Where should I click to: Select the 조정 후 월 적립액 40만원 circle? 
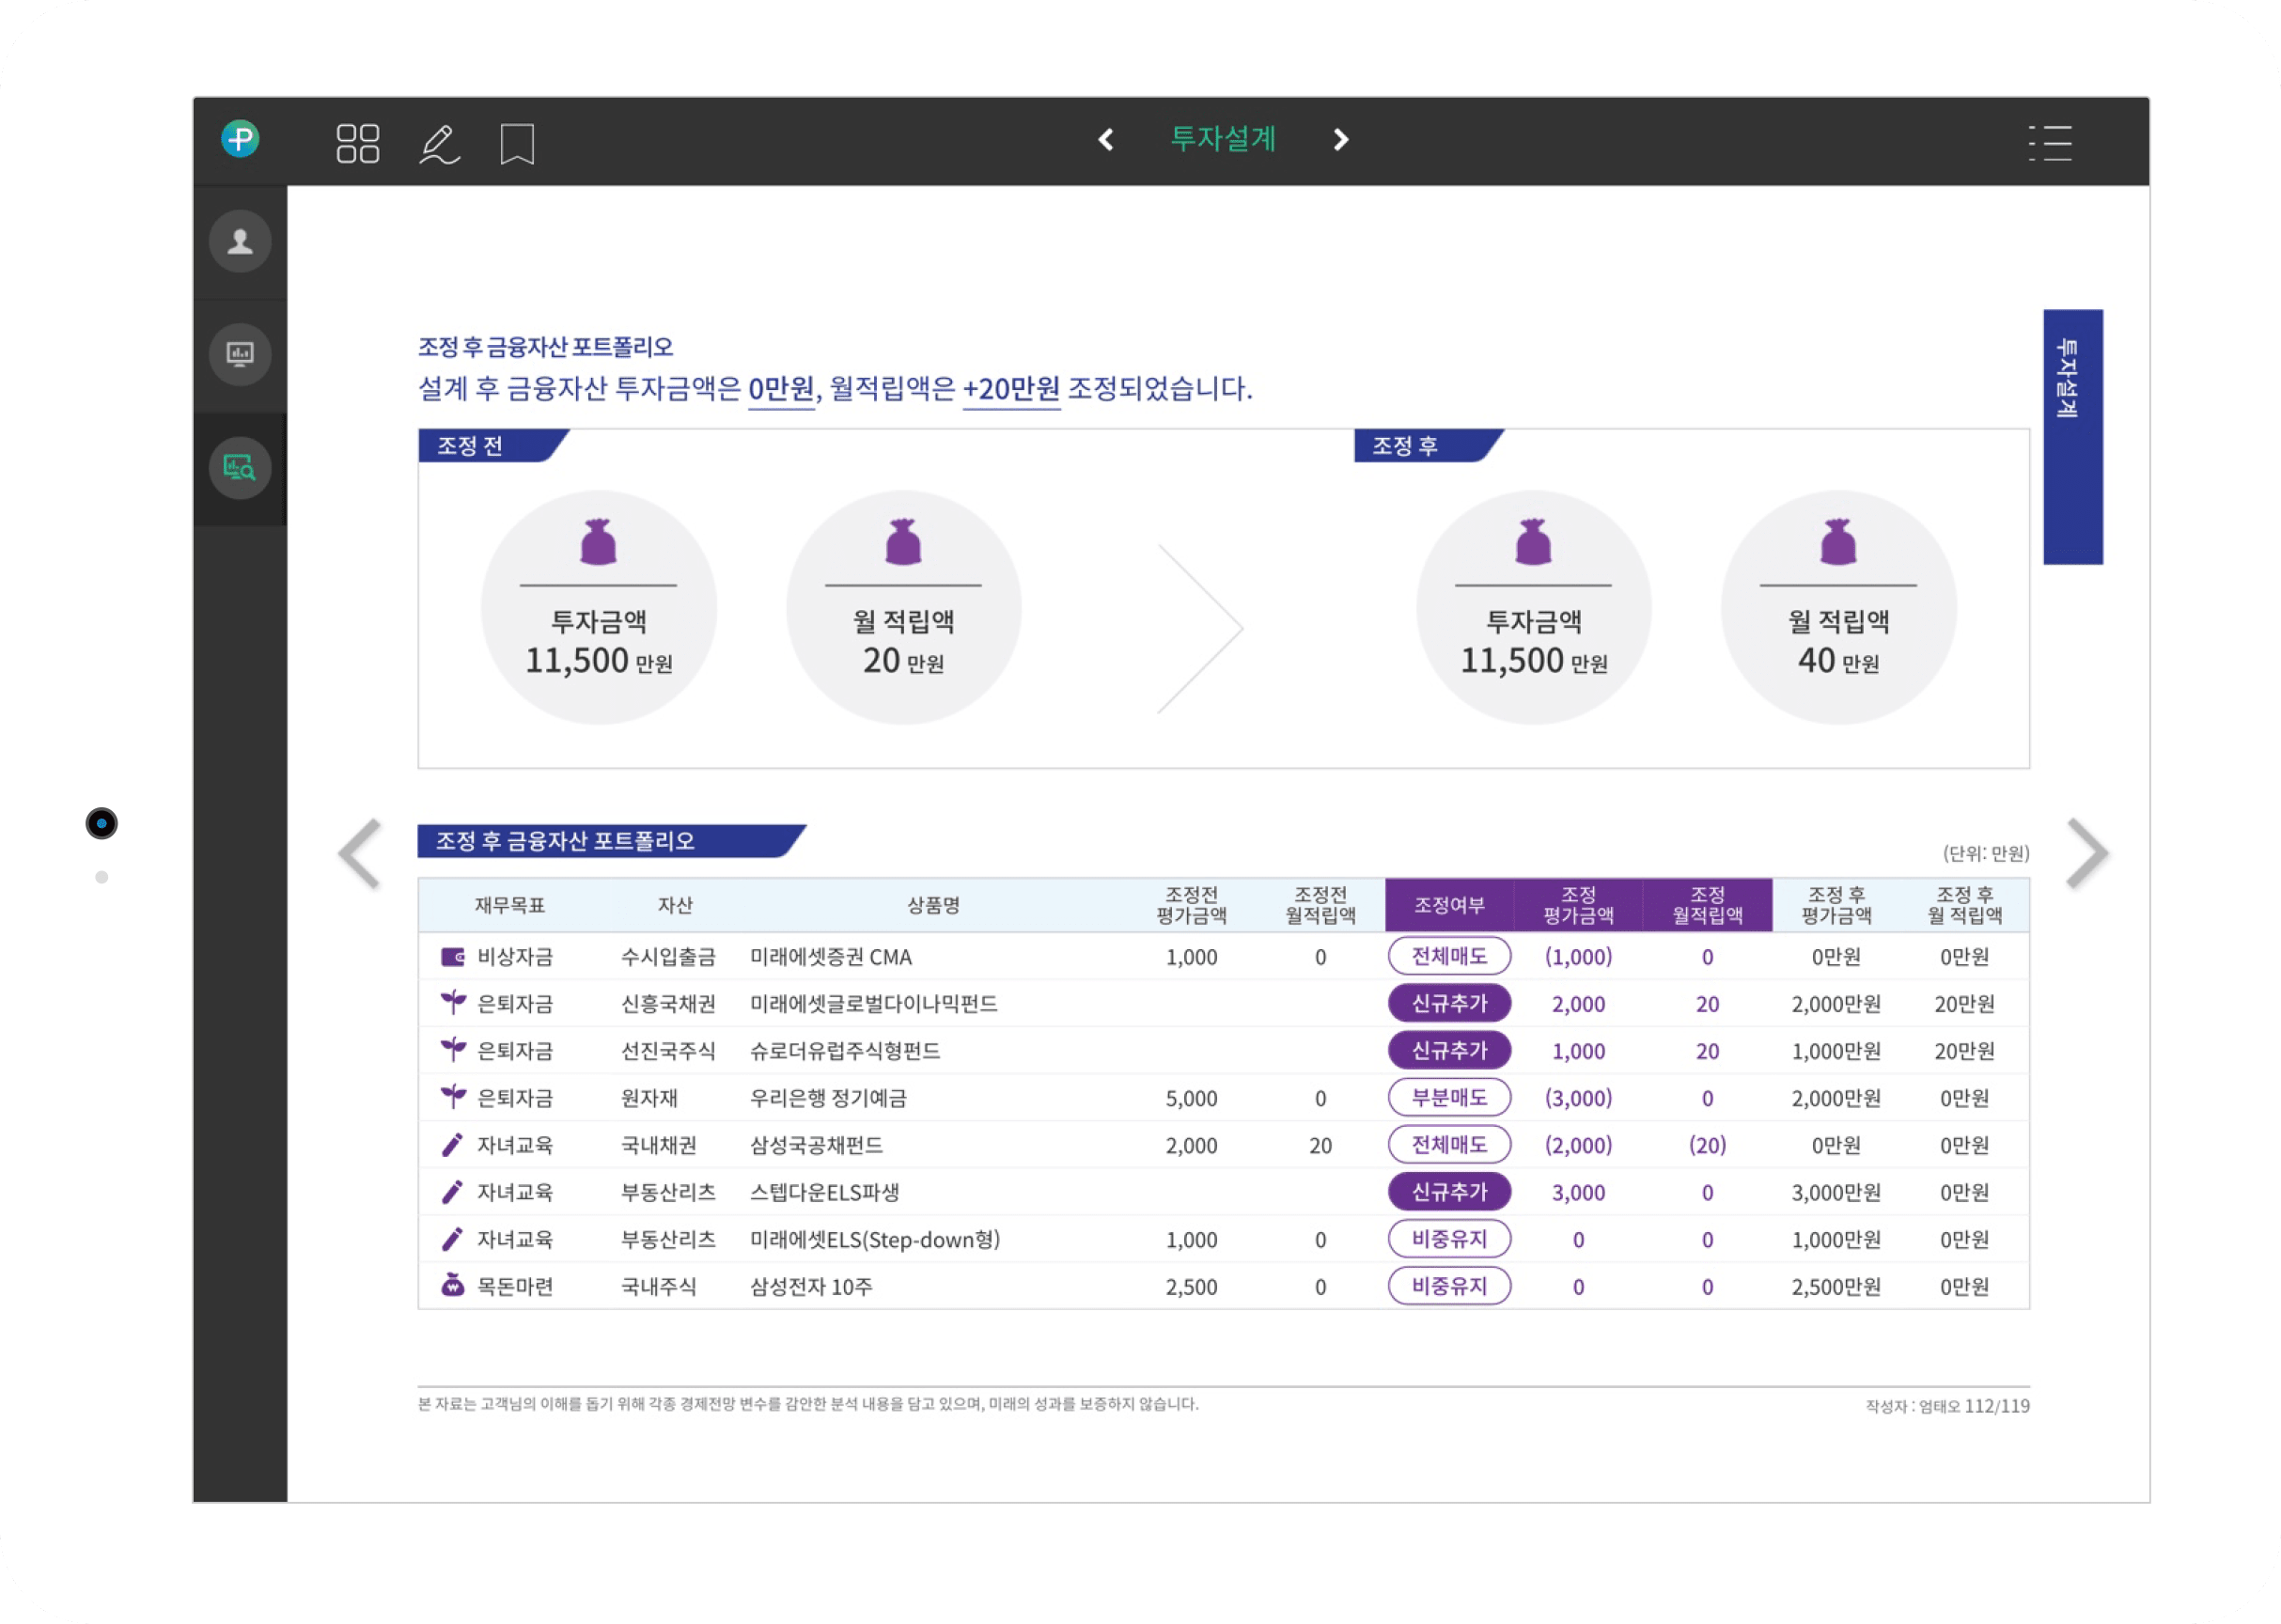1837,608
